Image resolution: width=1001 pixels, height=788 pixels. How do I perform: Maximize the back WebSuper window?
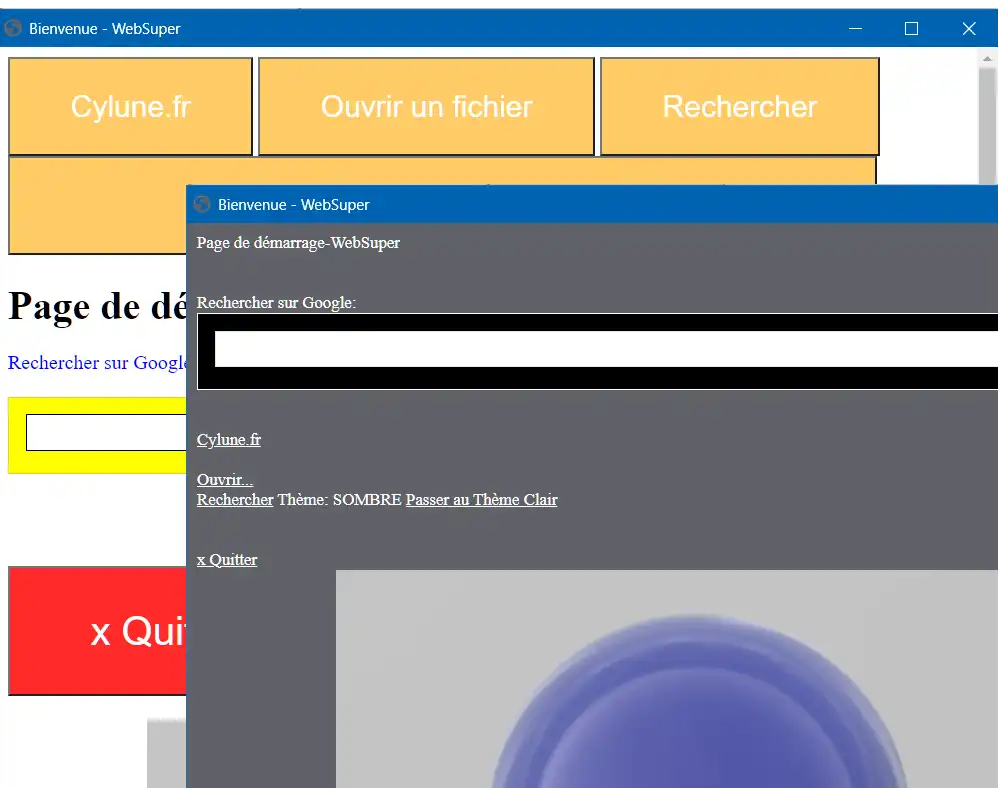pyautogui.click(x=912, y=29)
